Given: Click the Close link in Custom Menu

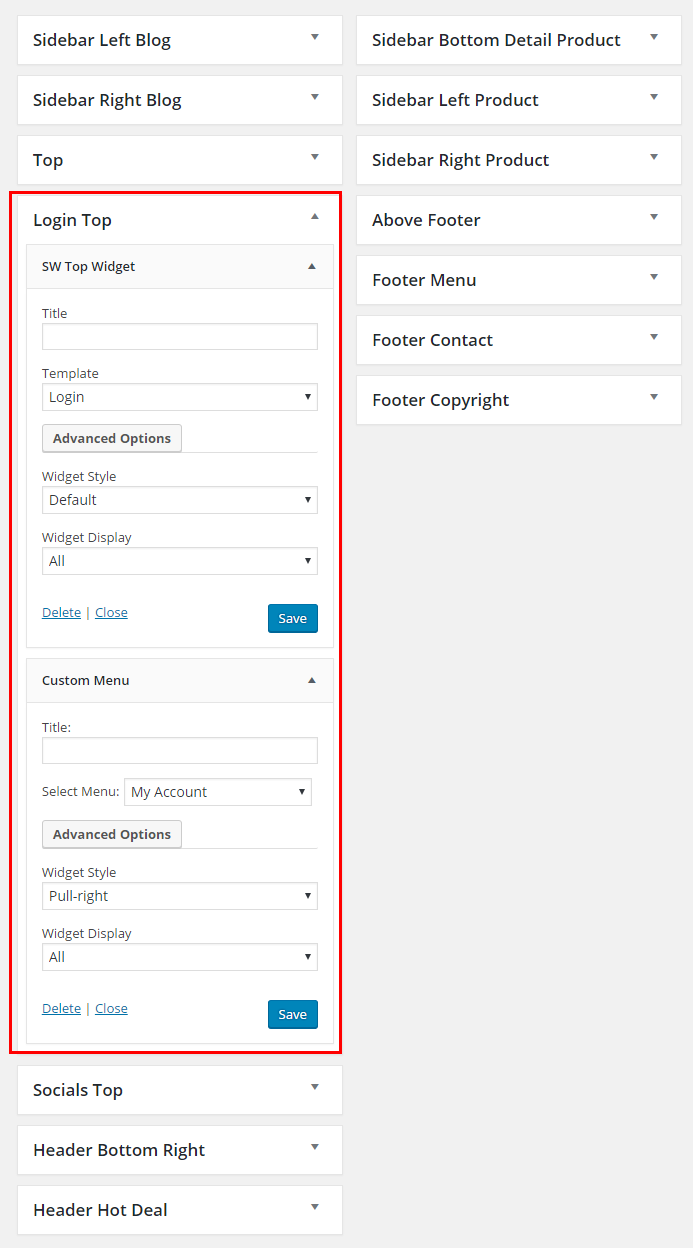Looking at the screenshot, I should pos(111,1009).
